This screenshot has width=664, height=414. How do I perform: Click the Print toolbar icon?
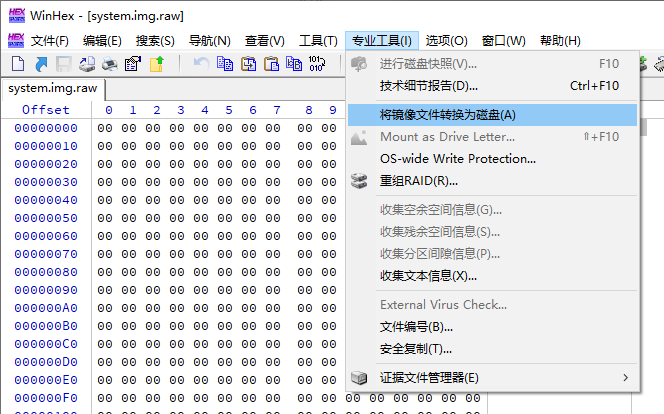click(110, 64)
